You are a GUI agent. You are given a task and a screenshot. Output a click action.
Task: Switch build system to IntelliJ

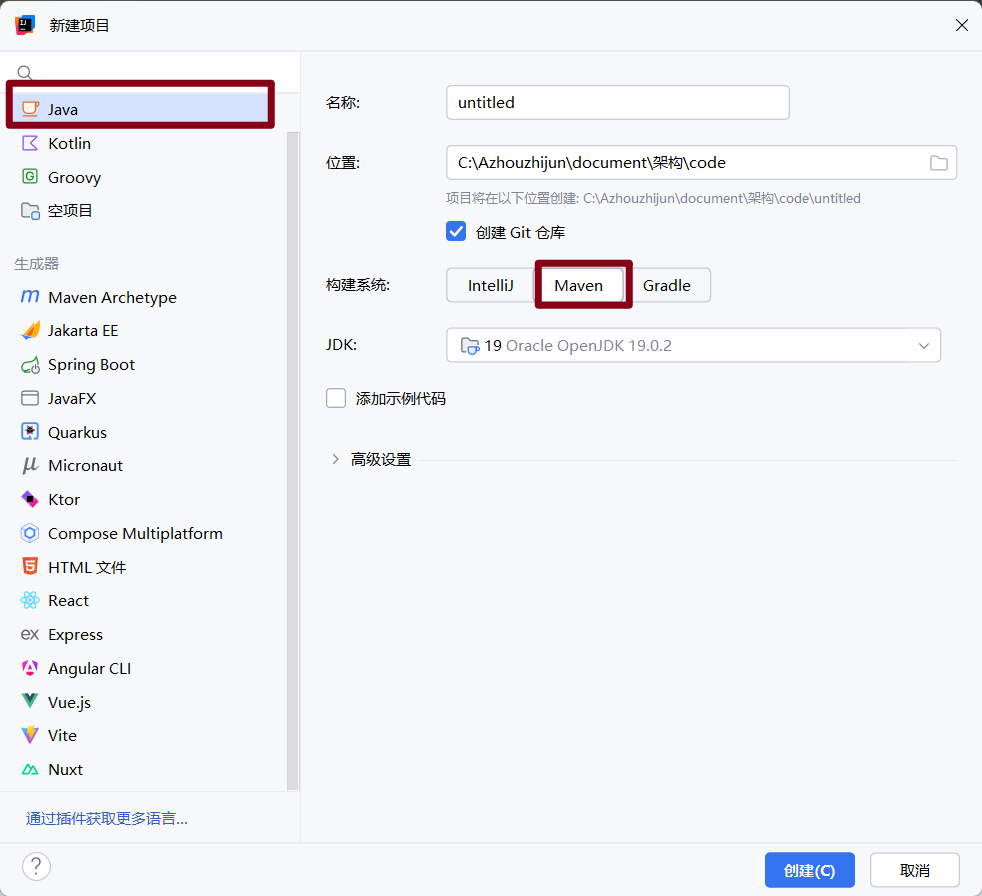coord(490,286)
